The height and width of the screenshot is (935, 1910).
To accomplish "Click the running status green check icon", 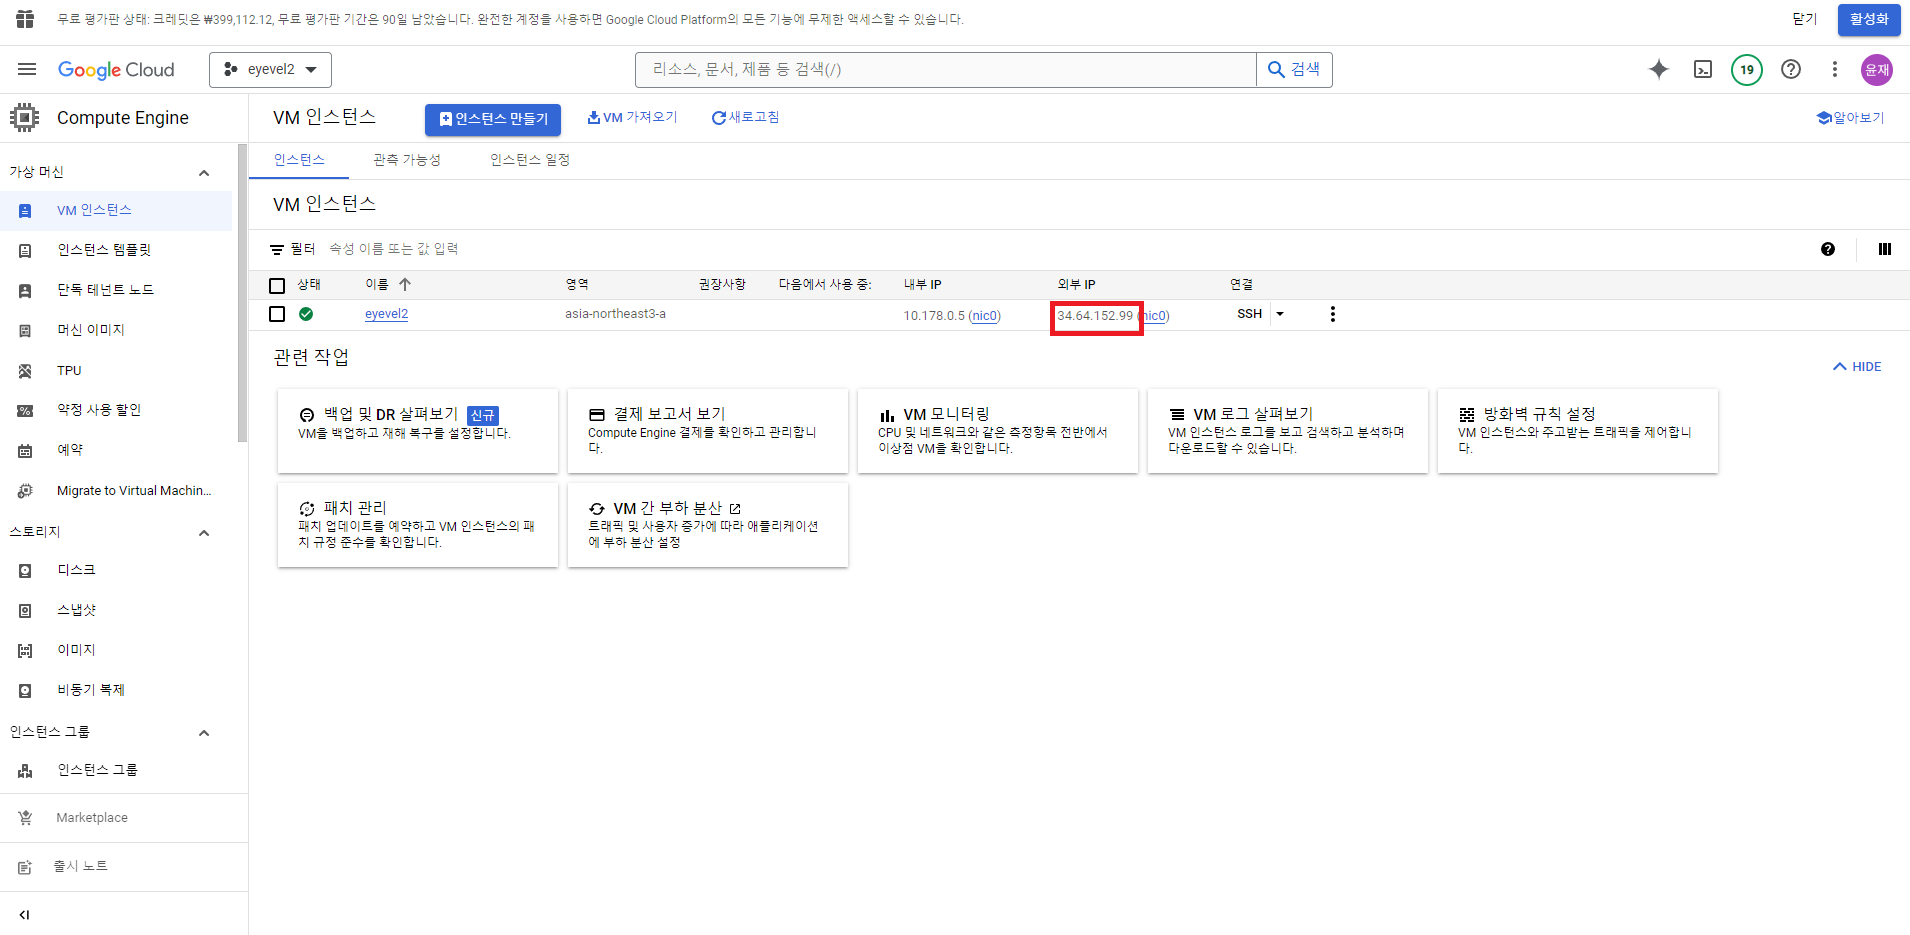I will pos(306,314).
